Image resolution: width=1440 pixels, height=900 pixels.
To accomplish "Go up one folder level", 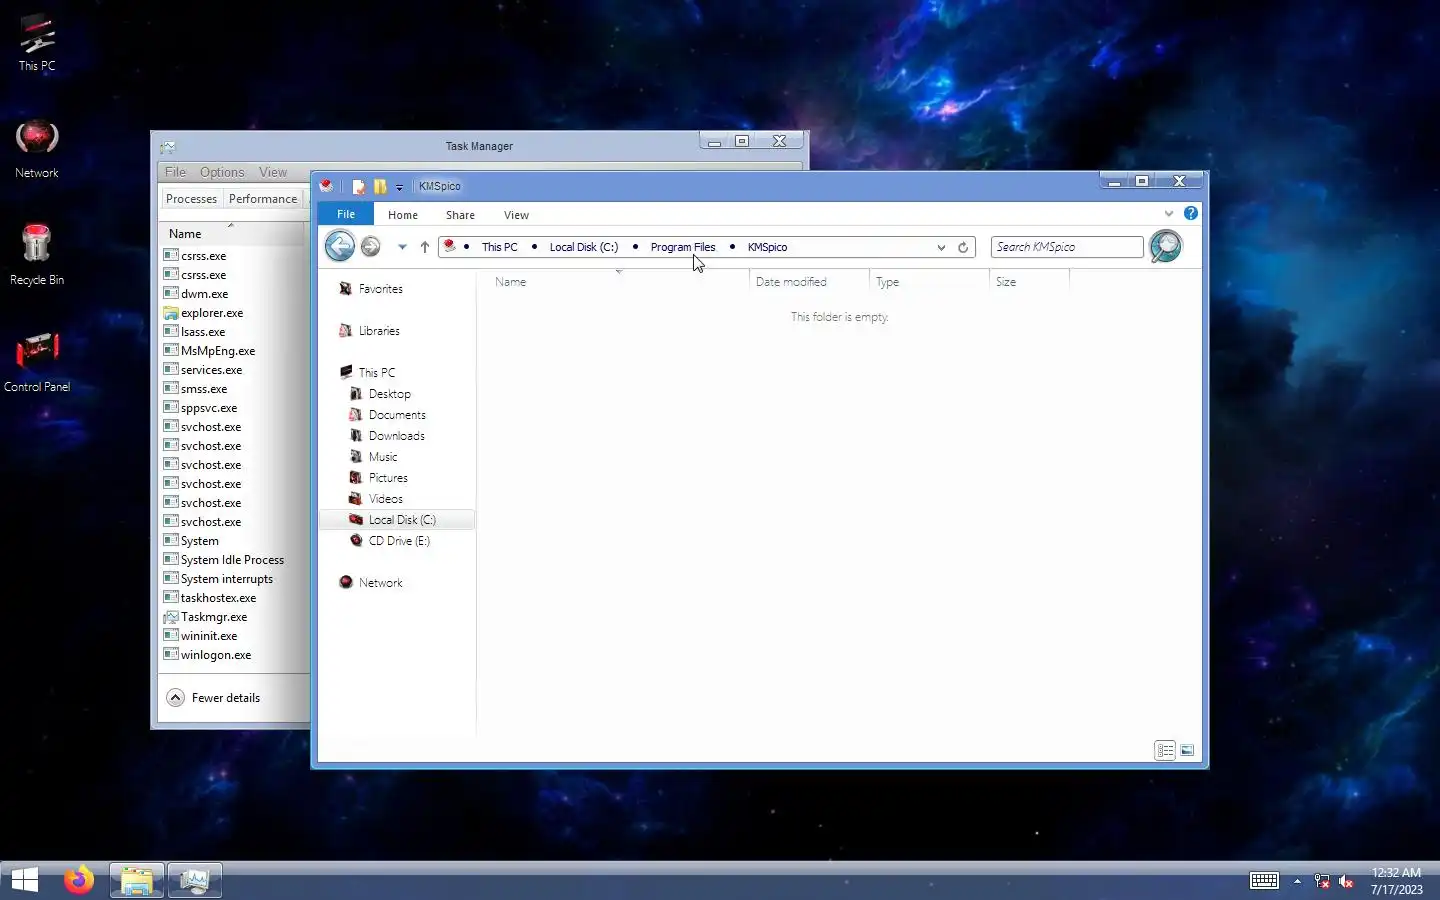I will click(425, 247).
